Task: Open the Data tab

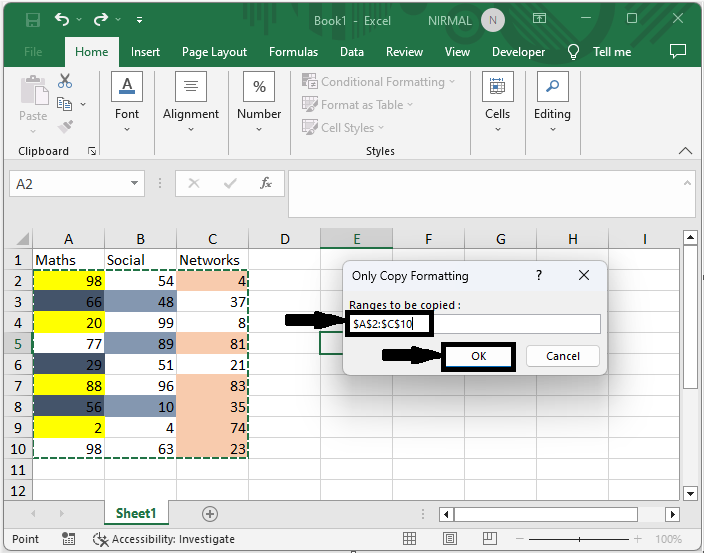Action: click(352, 52)
